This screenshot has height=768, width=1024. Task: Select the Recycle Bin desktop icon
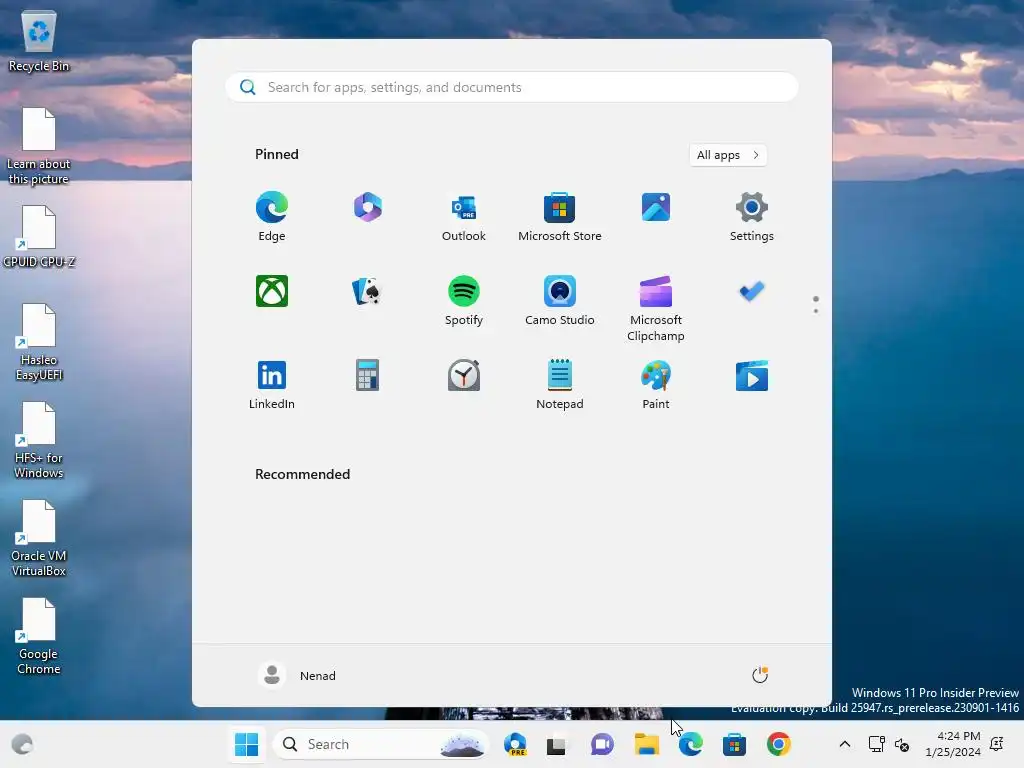(x=39, y=40)
